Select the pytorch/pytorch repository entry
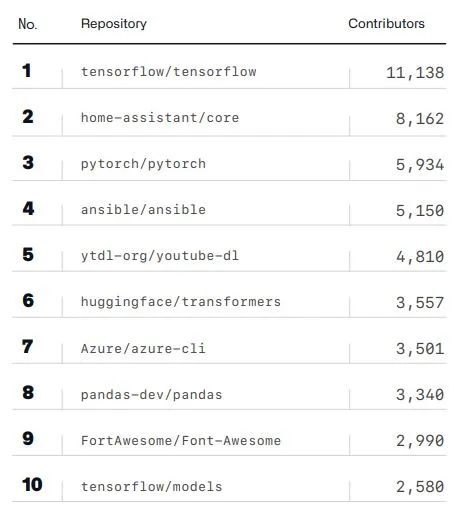Screen dimensions: 464x522 click(143, 164)
